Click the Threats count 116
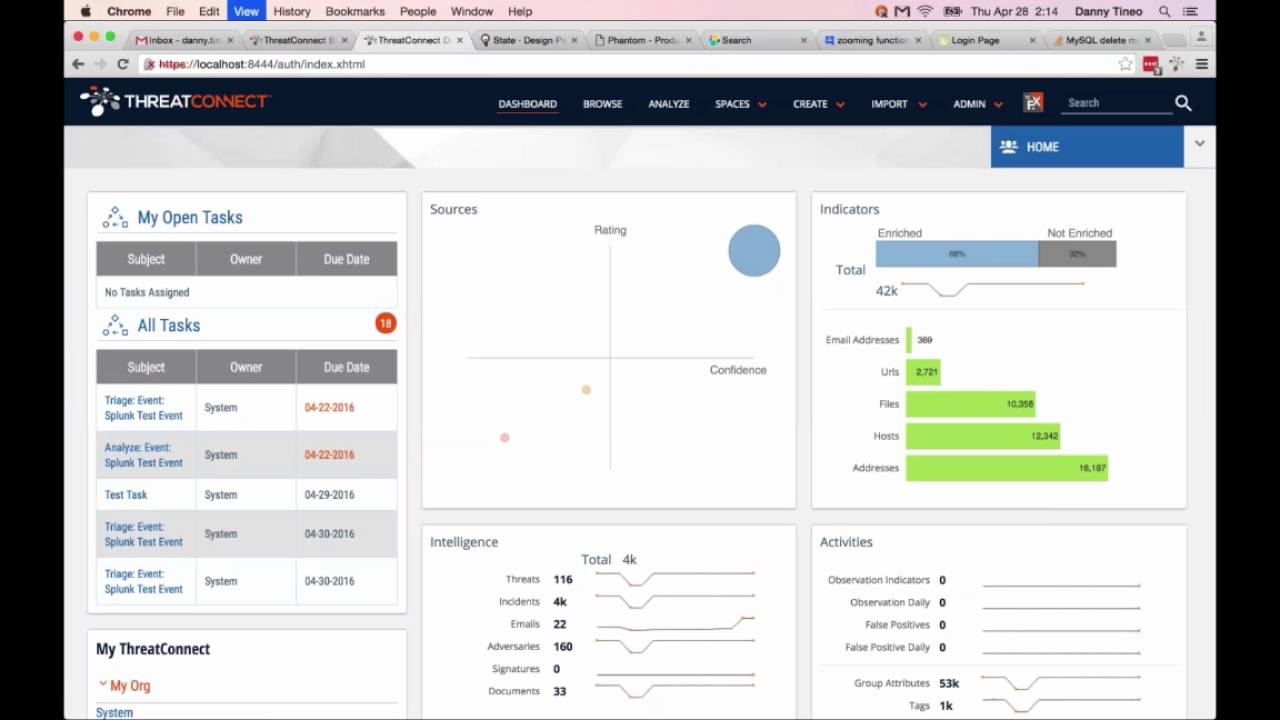 (563, 579)
